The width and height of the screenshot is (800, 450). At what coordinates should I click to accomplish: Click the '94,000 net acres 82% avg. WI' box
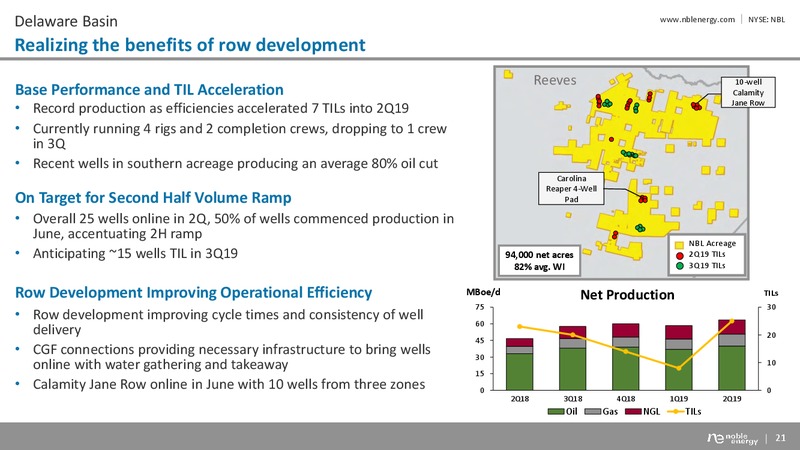click(x=539, y=260)
